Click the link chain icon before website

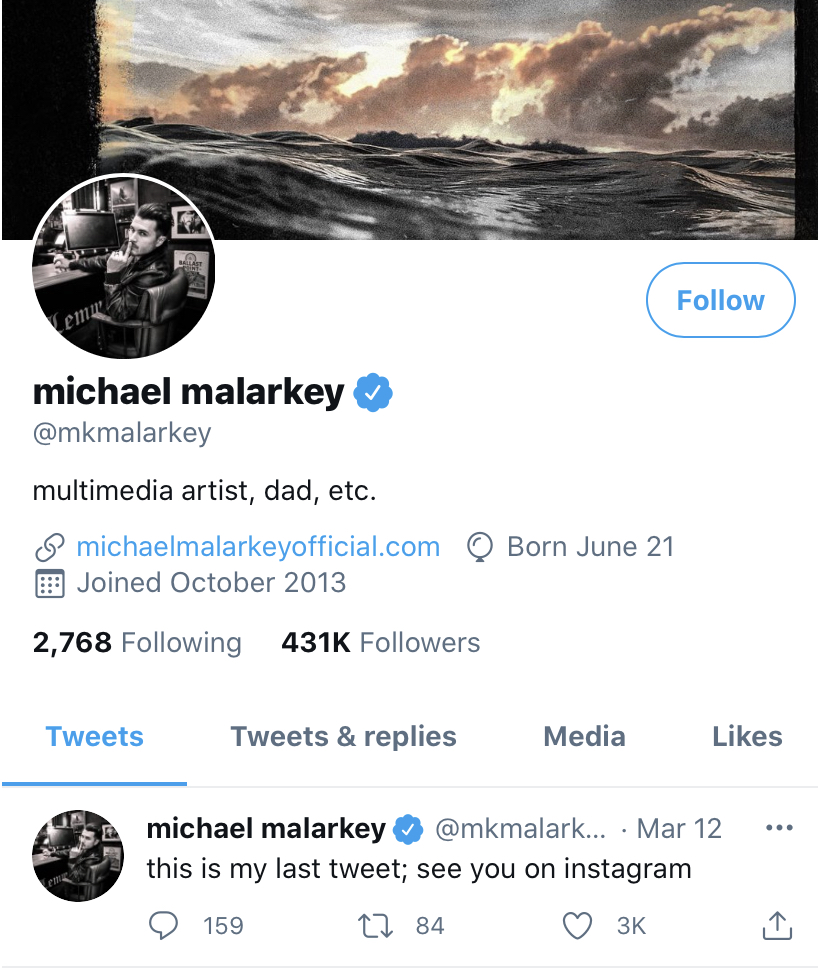pos(49,548)
